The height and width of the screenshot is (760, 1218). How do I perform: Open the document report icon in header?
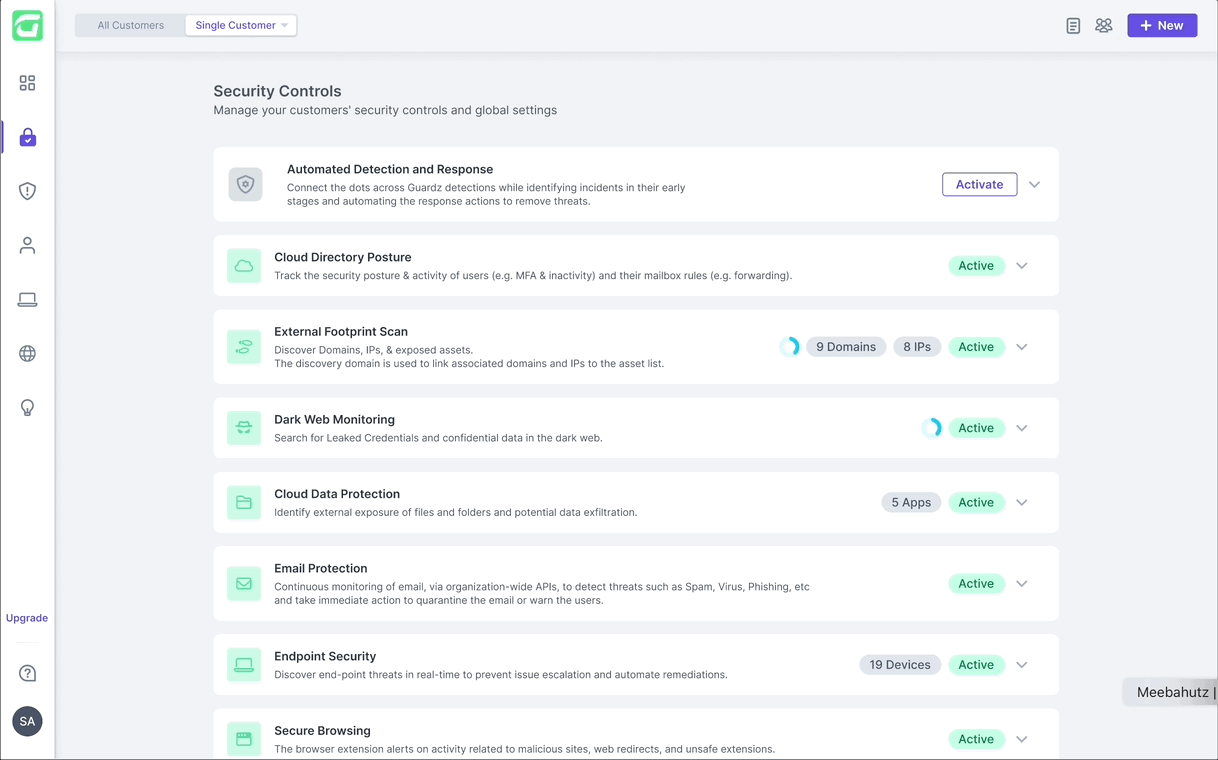1073,26
